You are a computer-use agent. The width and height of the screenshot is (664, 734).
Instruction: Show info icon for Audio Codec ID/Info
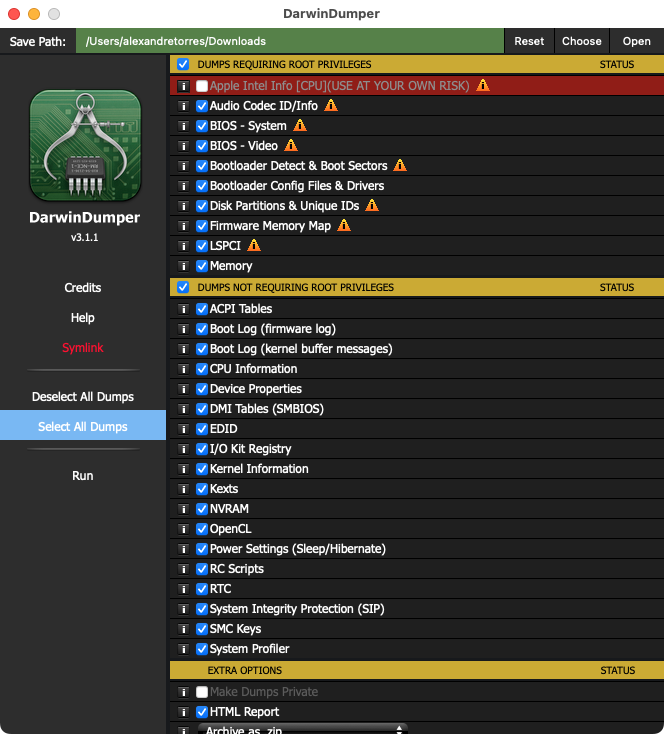[184, 106]
